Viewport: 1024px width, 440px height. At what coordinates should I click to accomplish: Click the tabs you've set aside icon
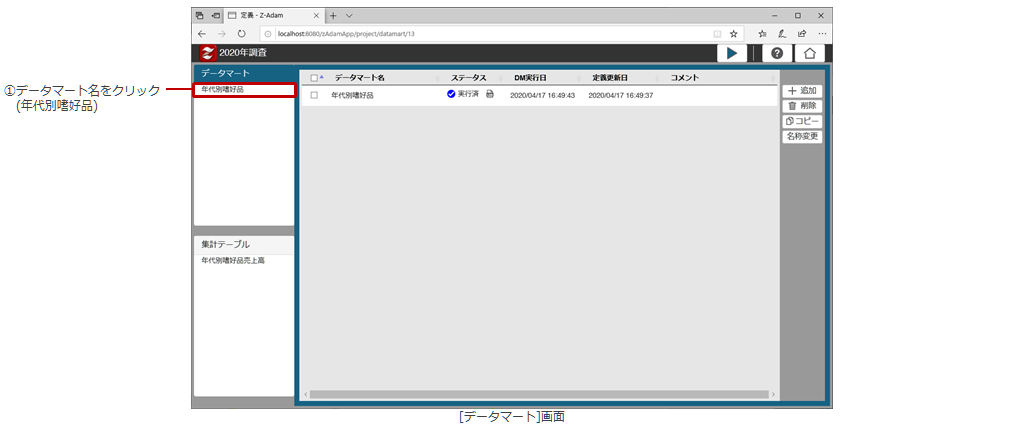point(200,15)
